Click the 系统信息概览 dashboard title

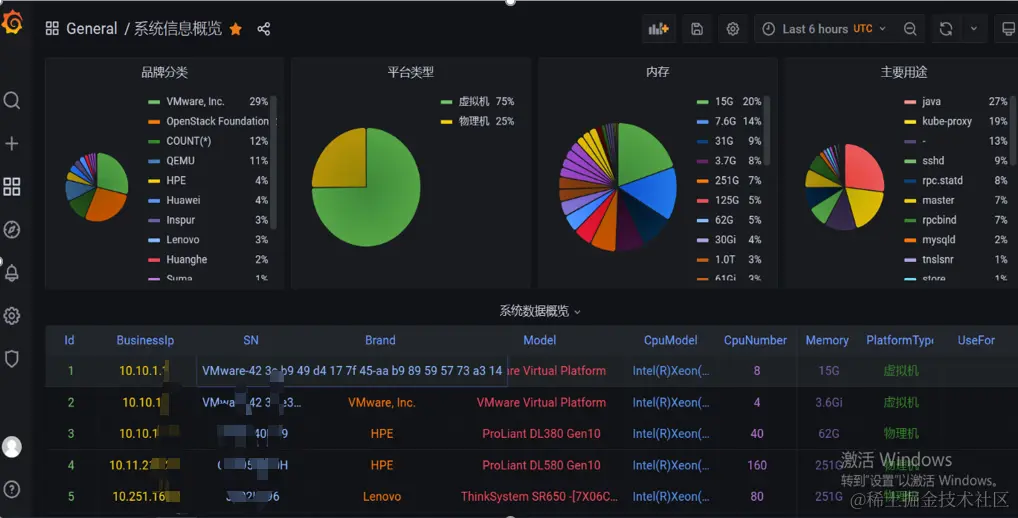click(178, 29)
